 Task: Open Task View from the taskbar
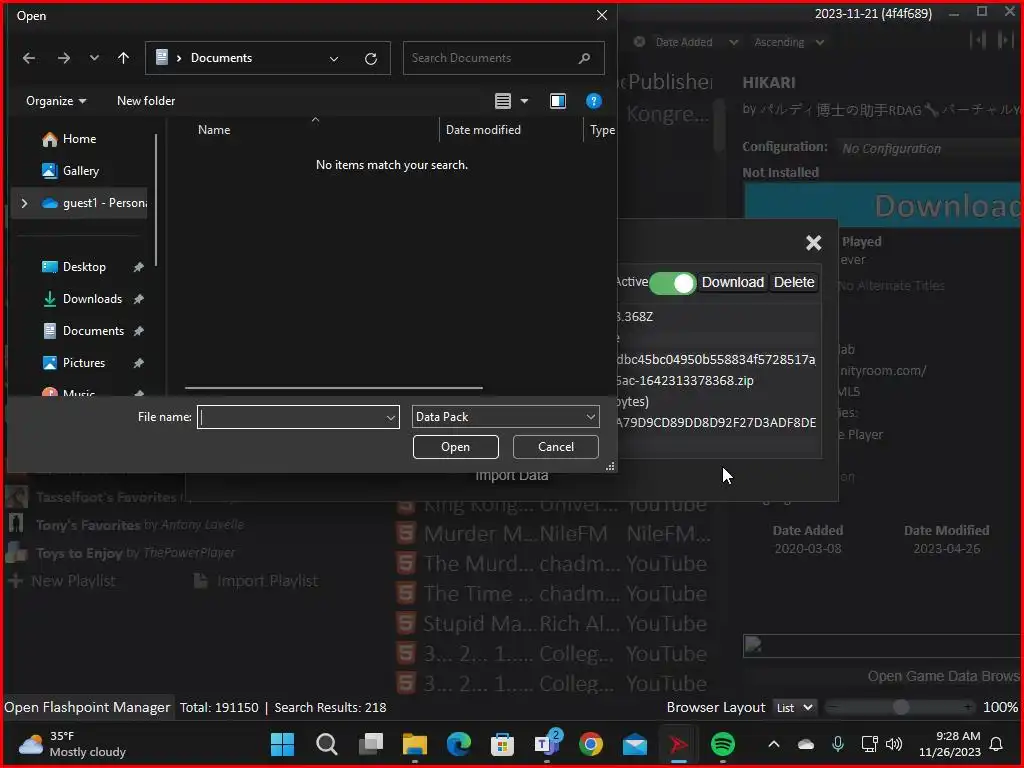(x=371, y=744)
